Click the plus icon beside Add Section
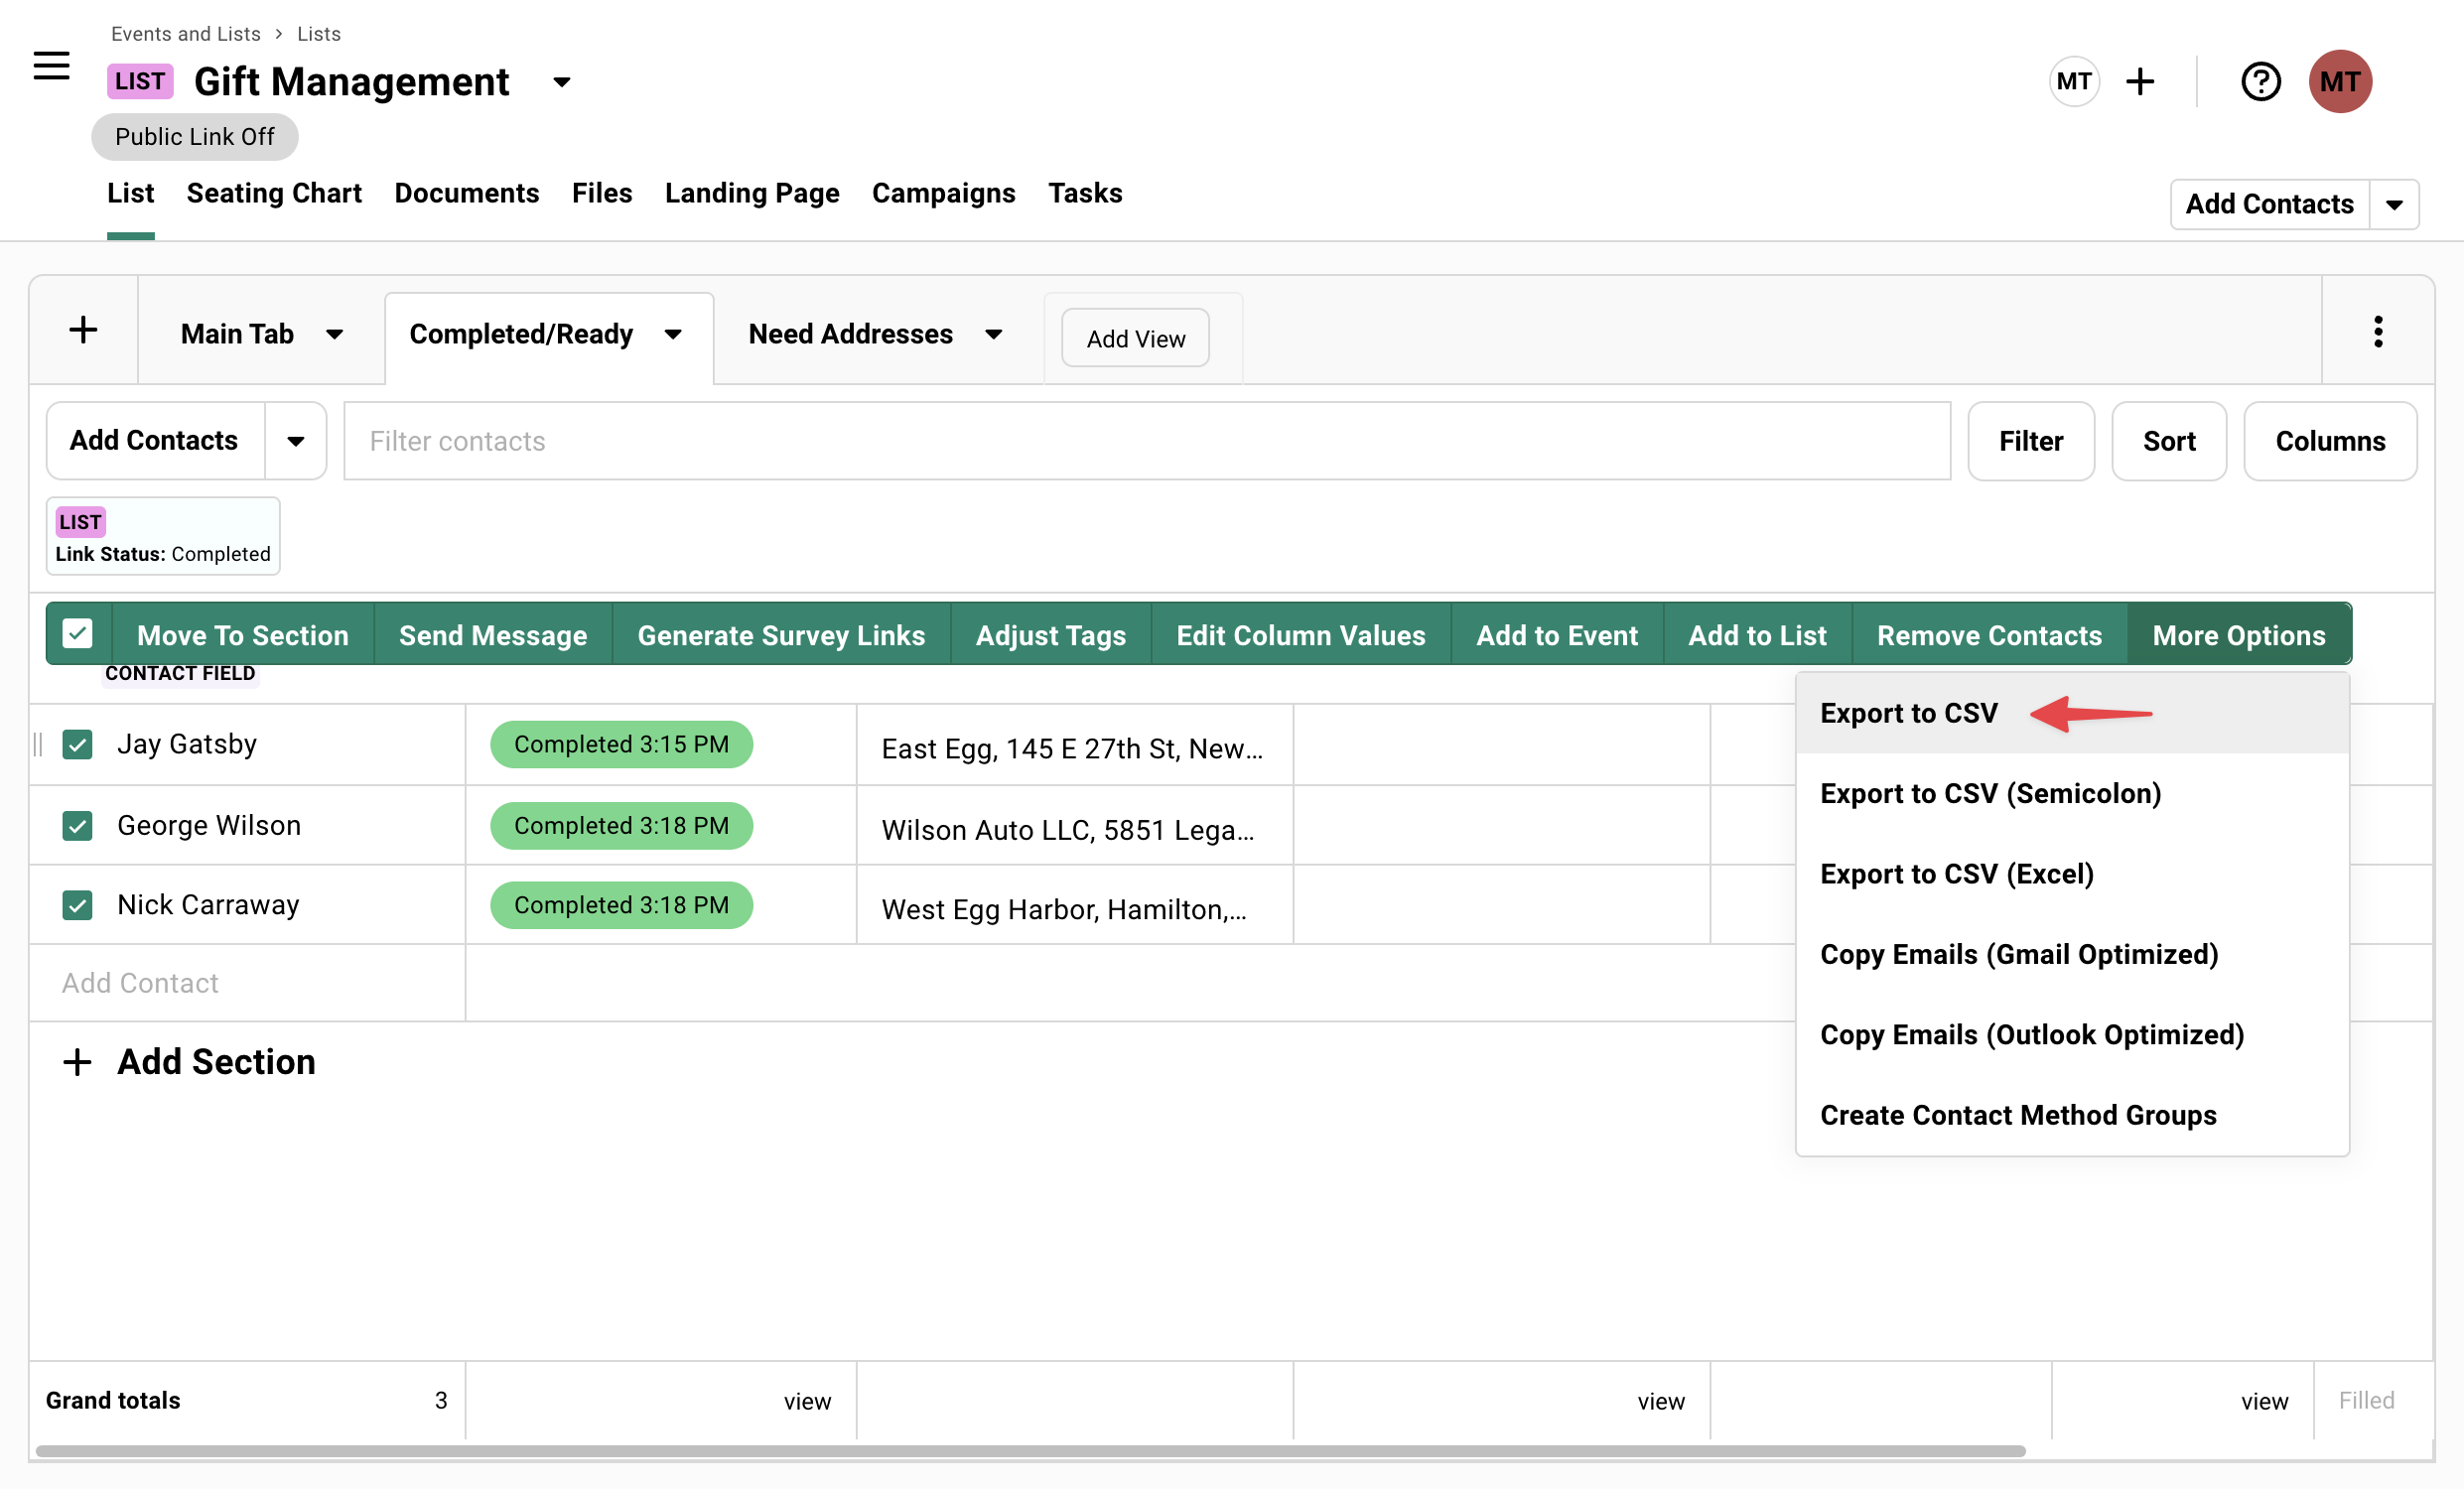The height and width of the screenshot is (1489, 2464). (77, 1062)
